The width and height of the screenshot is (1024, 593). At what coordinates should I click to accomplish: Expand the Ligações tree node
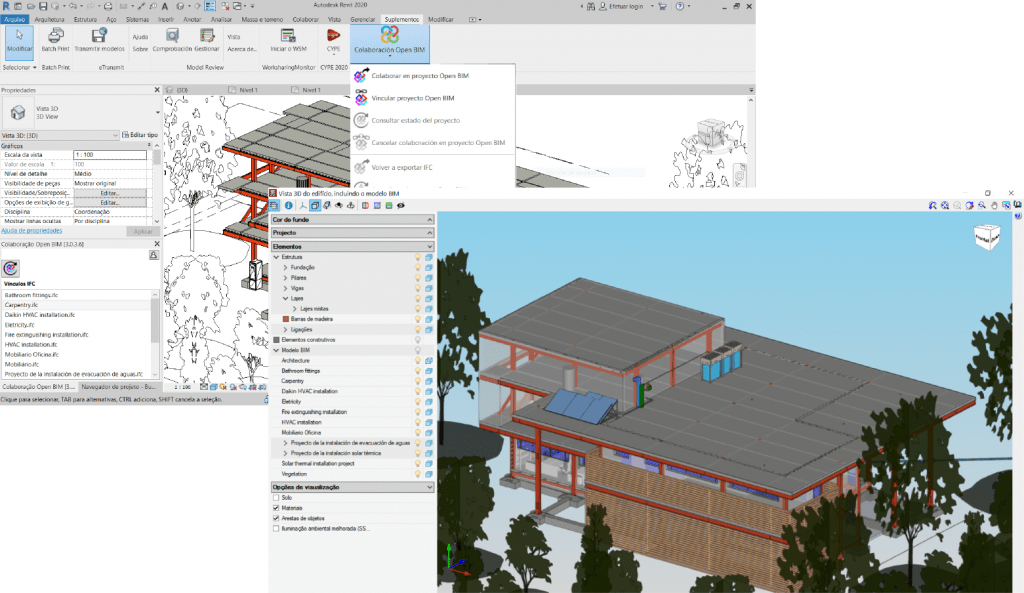point(285,330)
